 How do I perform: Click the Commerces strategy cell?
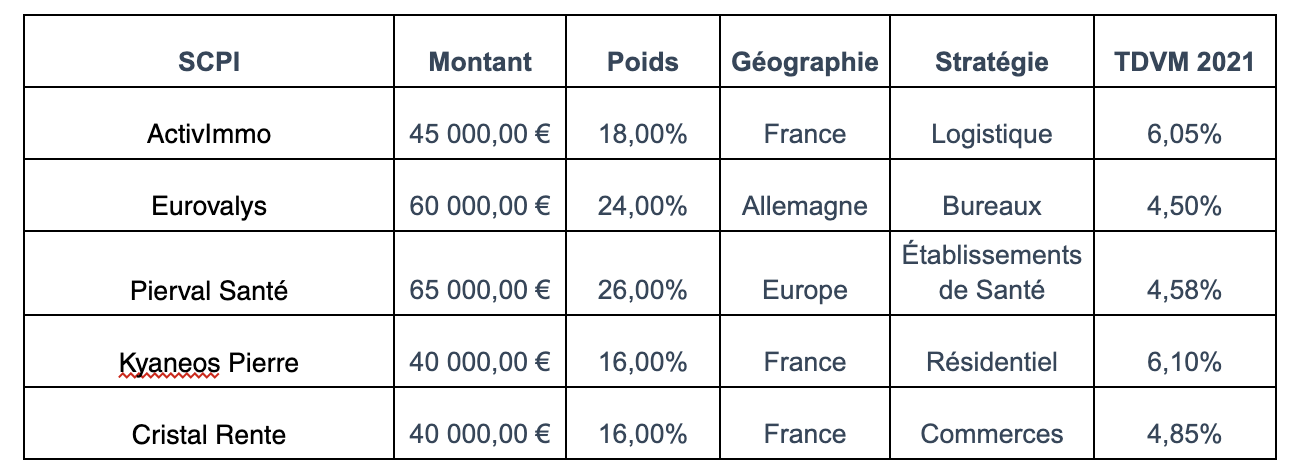[x=992, y=424]
